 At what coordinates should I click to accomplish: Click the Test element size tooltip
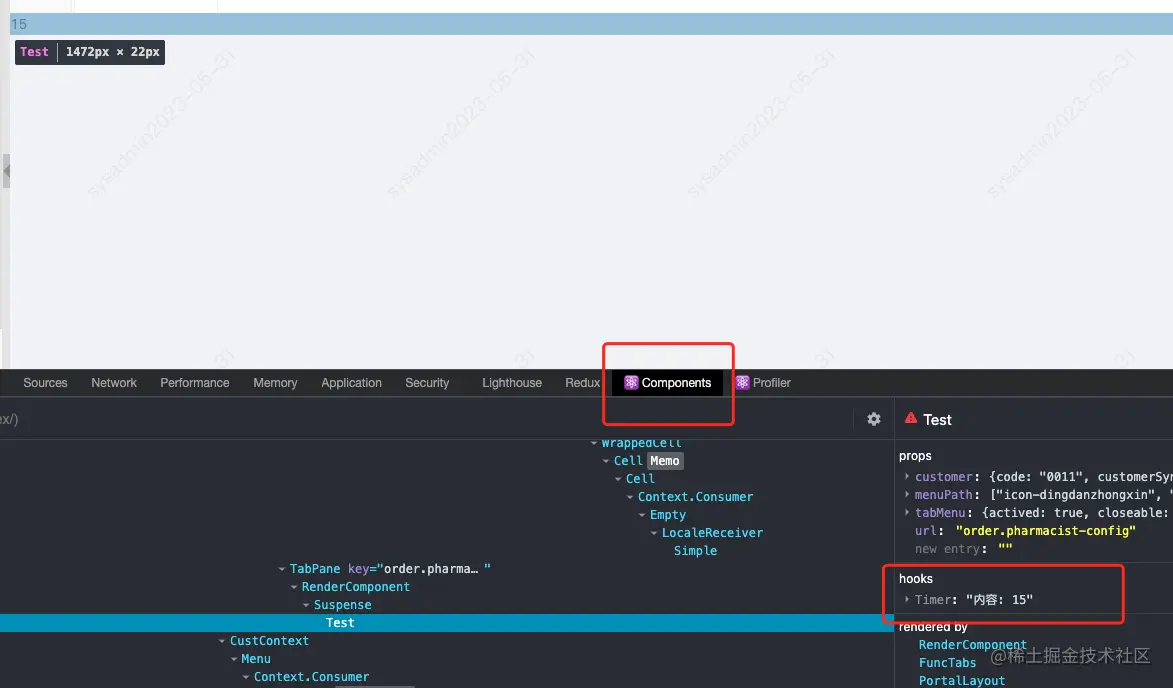pyautogui.click(x=90, y=52)
